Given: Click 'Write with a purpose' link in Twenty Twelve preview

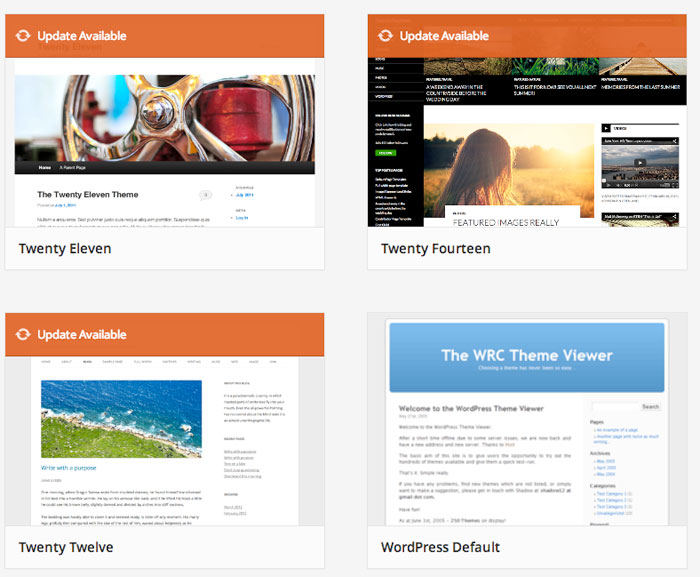Looking at the screenshot, I should pyautogui.click(x=69, y=468).
